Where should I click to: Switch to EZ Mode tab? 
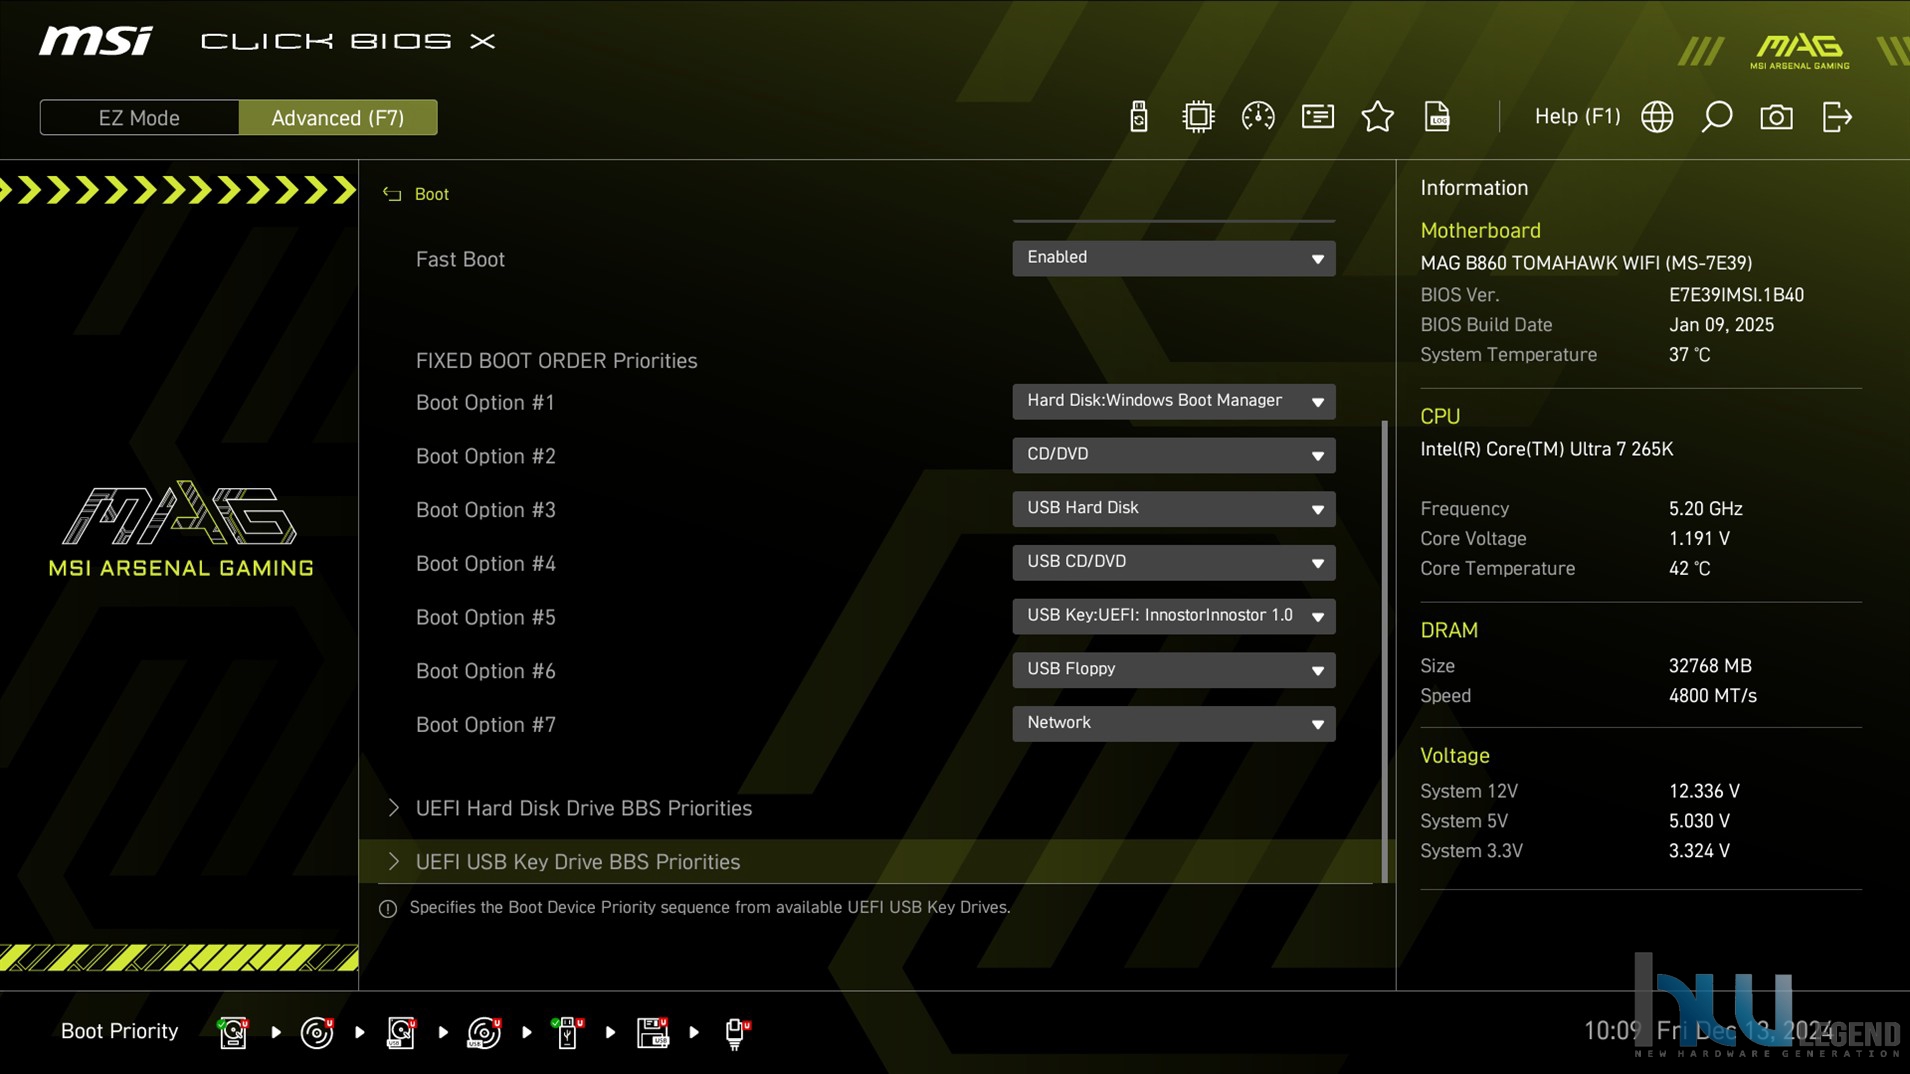(x=139, y=118)
